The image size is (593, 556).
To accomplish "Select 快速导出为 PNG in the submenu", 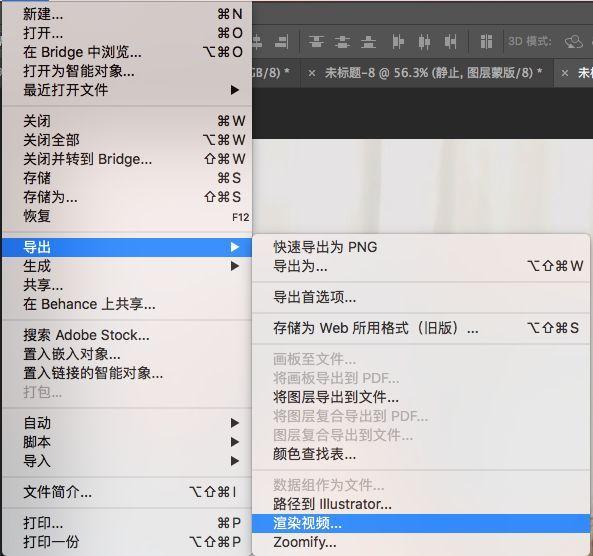I will pyautogui.click(x=421, y=247).
